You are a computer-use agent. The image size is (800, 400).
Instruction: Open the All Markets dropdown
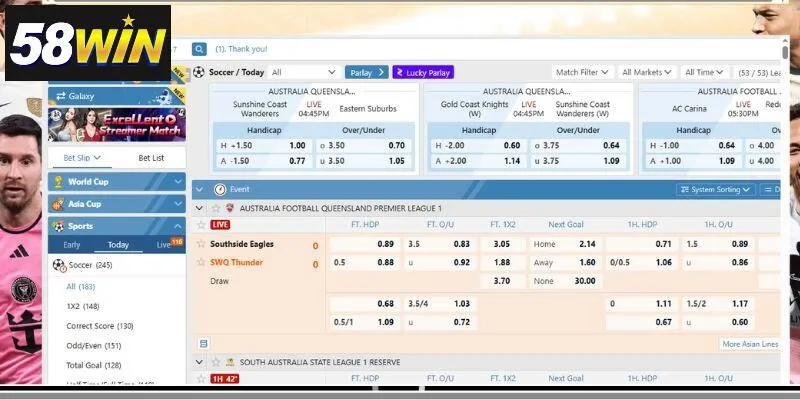coord(647,72)
